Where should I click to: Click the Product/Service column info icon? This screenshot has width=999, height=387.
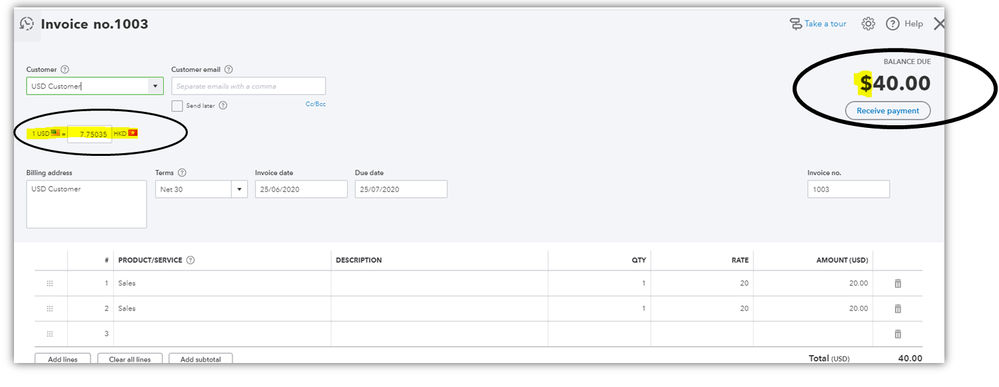click(190, 260)
